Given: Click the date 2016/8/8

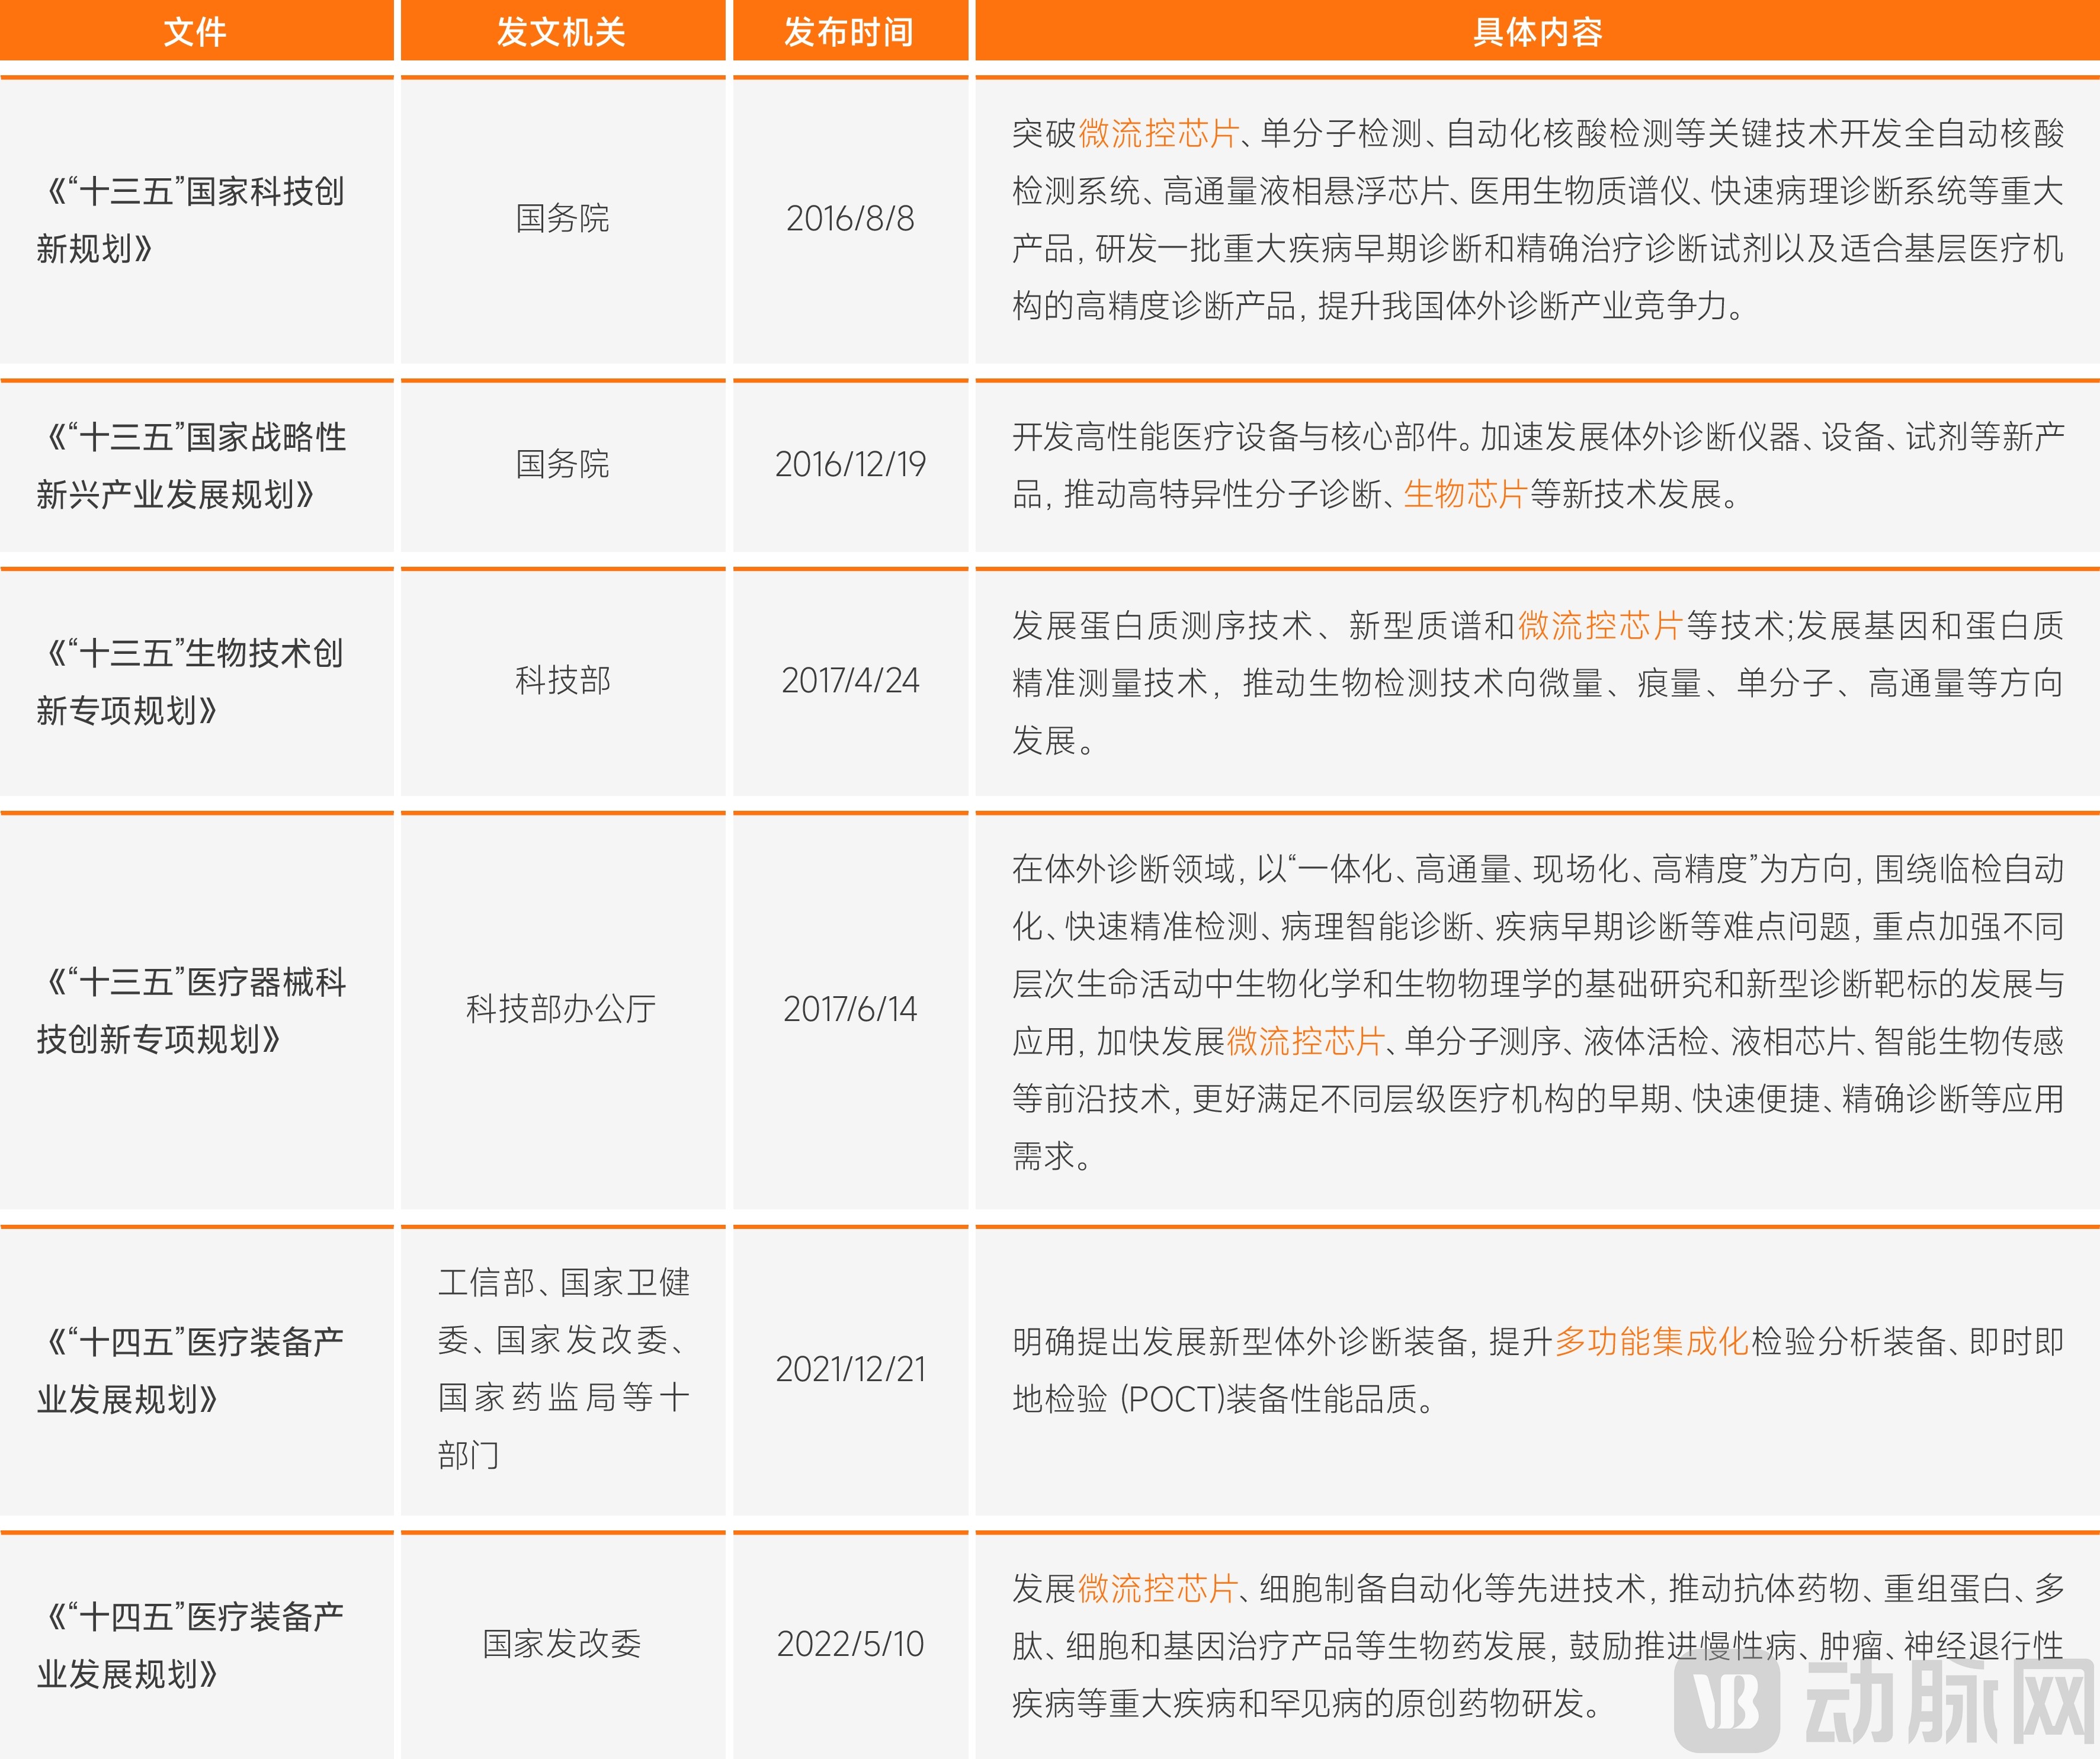Looking at the screenshot, I should coord(850,218).
